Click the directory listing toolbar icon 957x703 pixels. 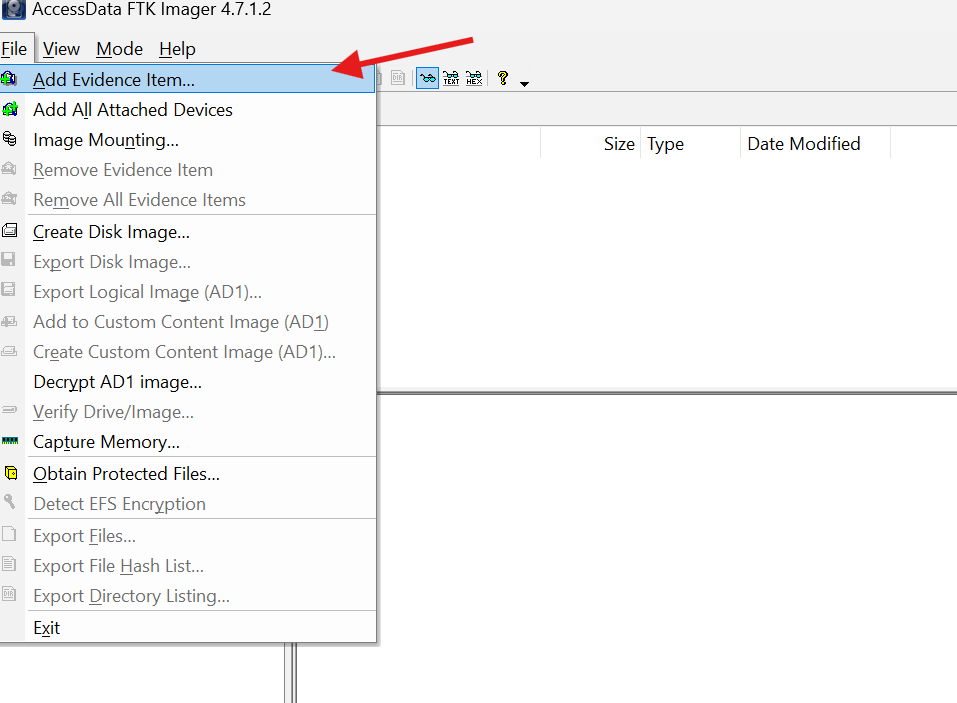(398, 79)
